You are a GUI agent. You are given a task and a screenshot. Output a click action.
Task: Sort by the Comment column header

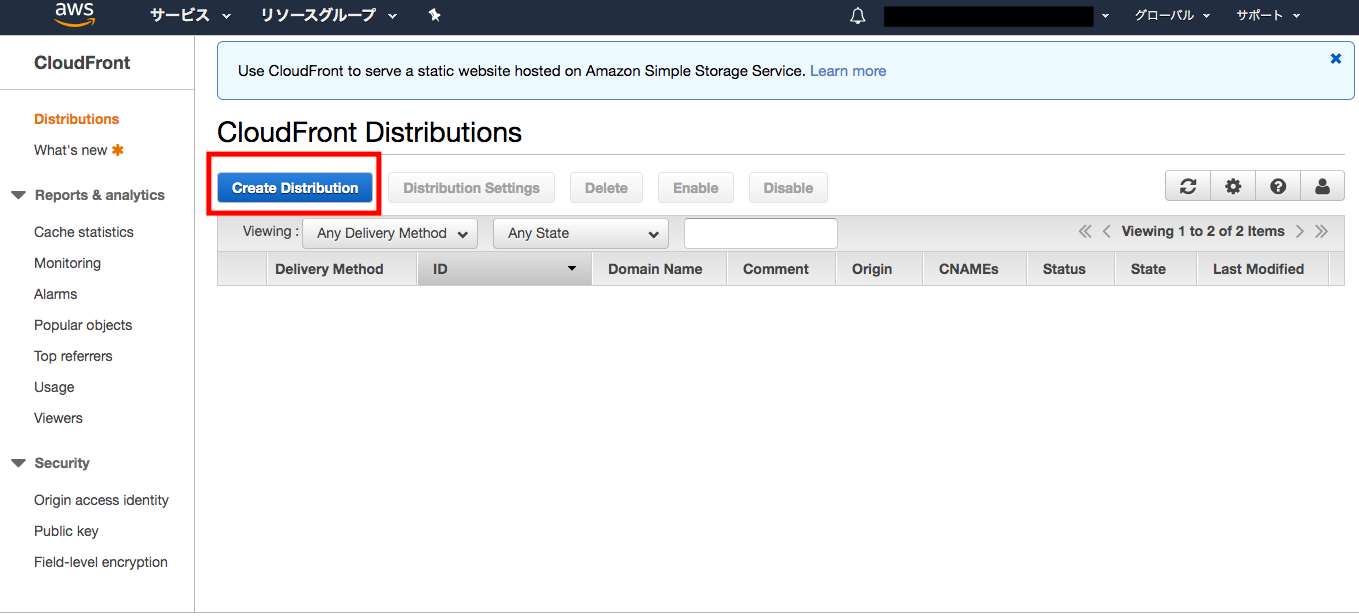point(781,269)
